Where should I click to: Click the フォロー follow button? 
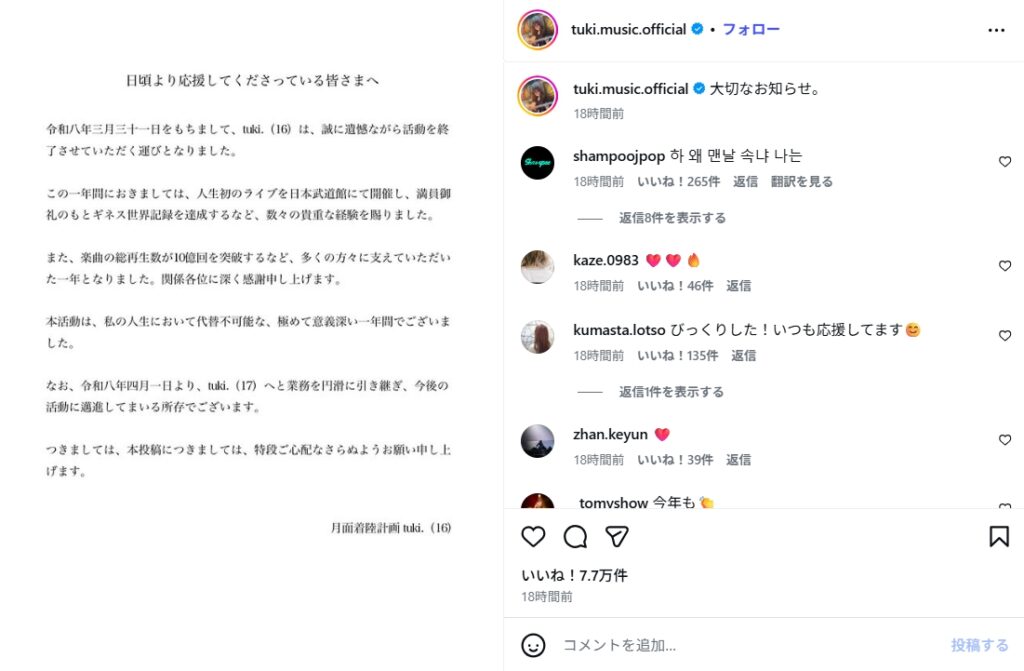(x=750, y=30)
